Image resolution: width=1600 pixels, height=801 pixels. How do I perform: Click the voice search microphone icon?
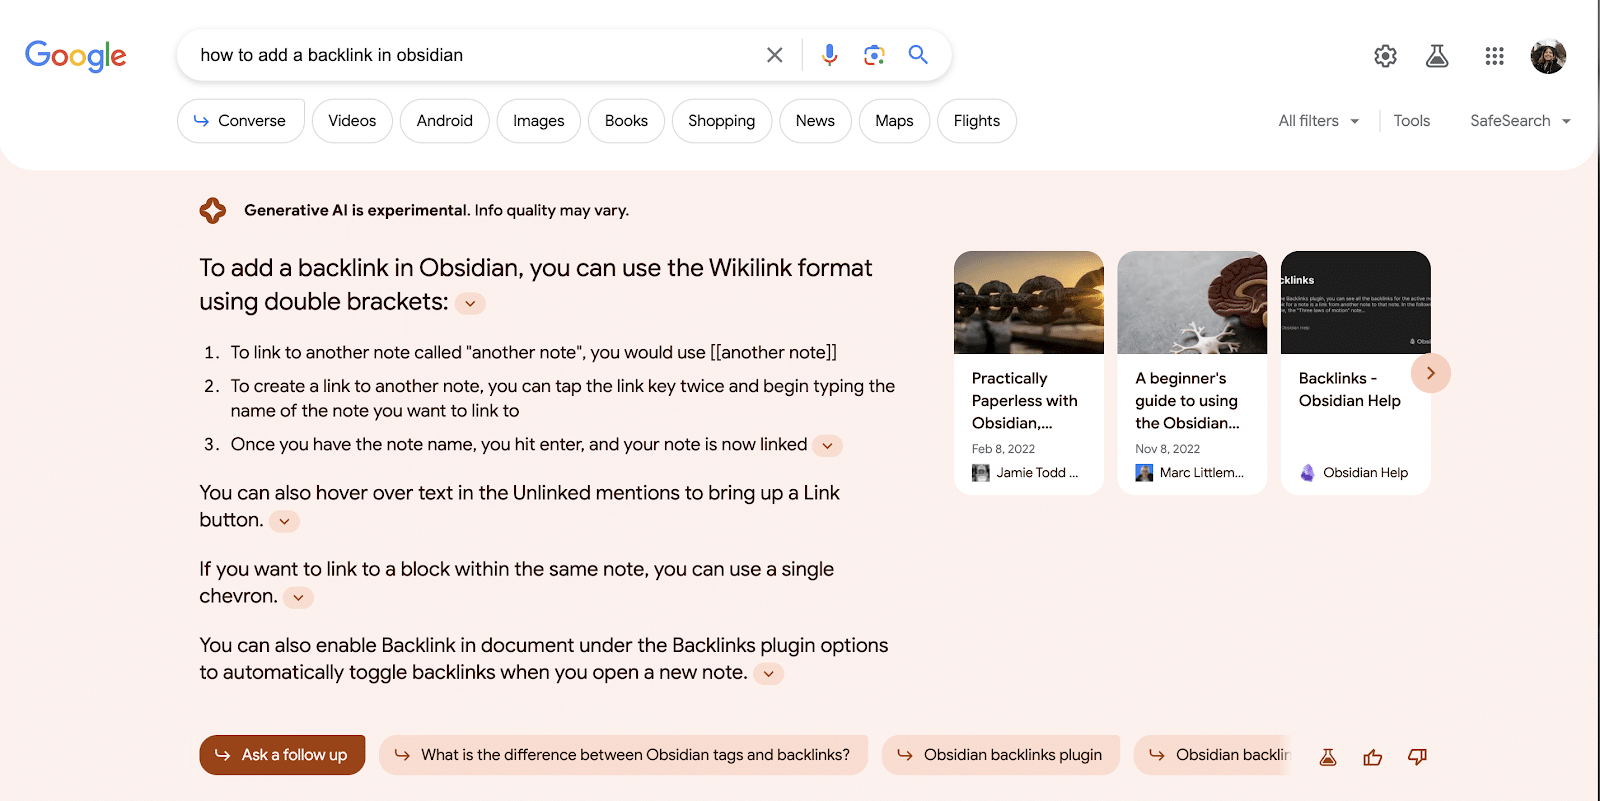coord(829,55)
